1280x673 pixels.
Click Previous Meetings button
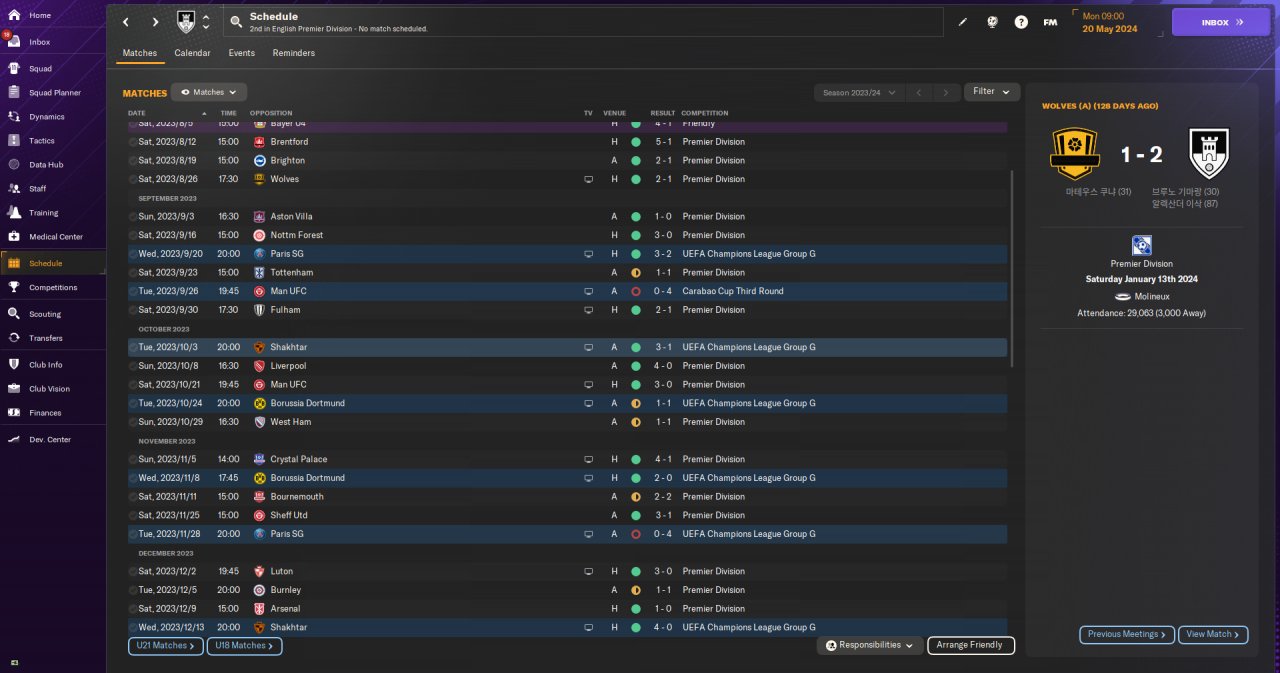[x=1127, y=634]
